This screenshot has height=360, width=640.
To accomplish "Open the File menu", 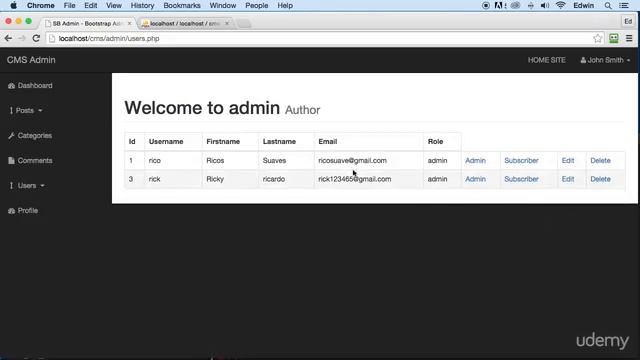I will coord(69,5).
